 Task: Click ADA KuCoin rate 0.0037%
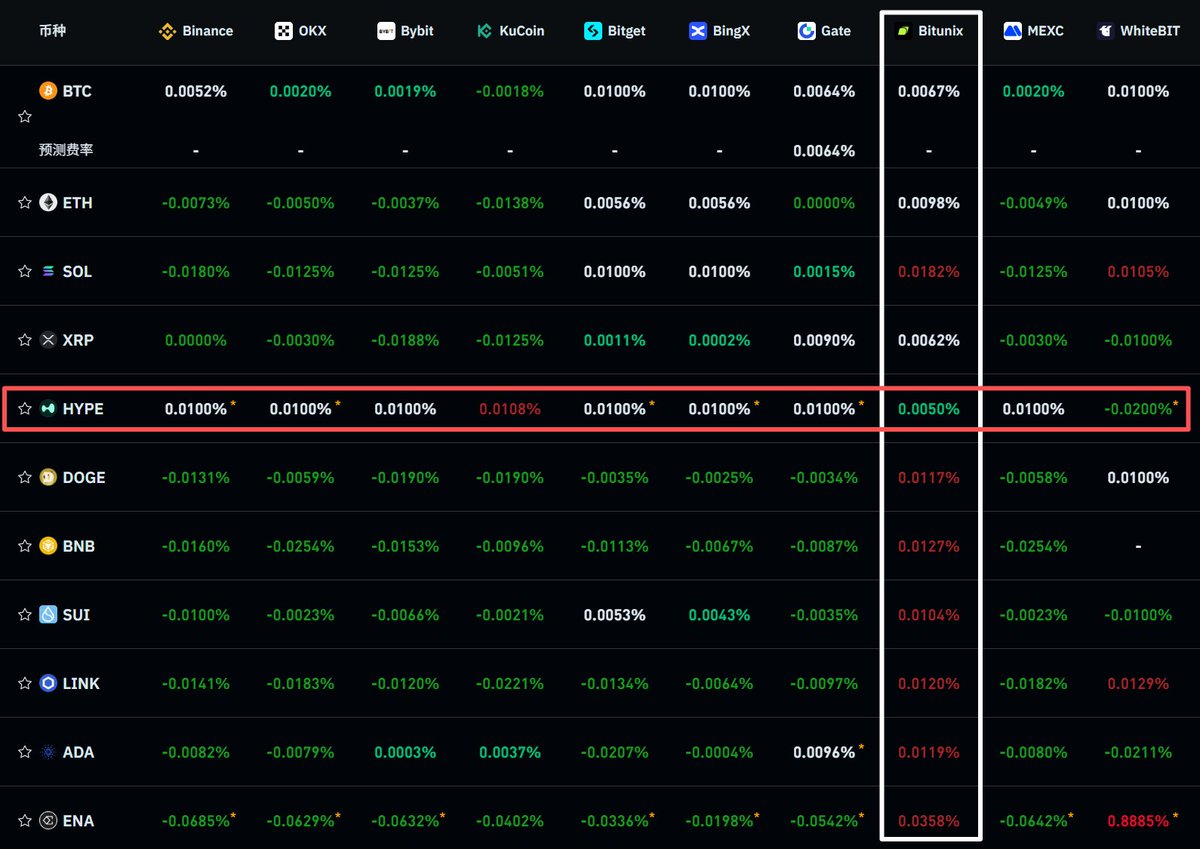click(510, 752)
